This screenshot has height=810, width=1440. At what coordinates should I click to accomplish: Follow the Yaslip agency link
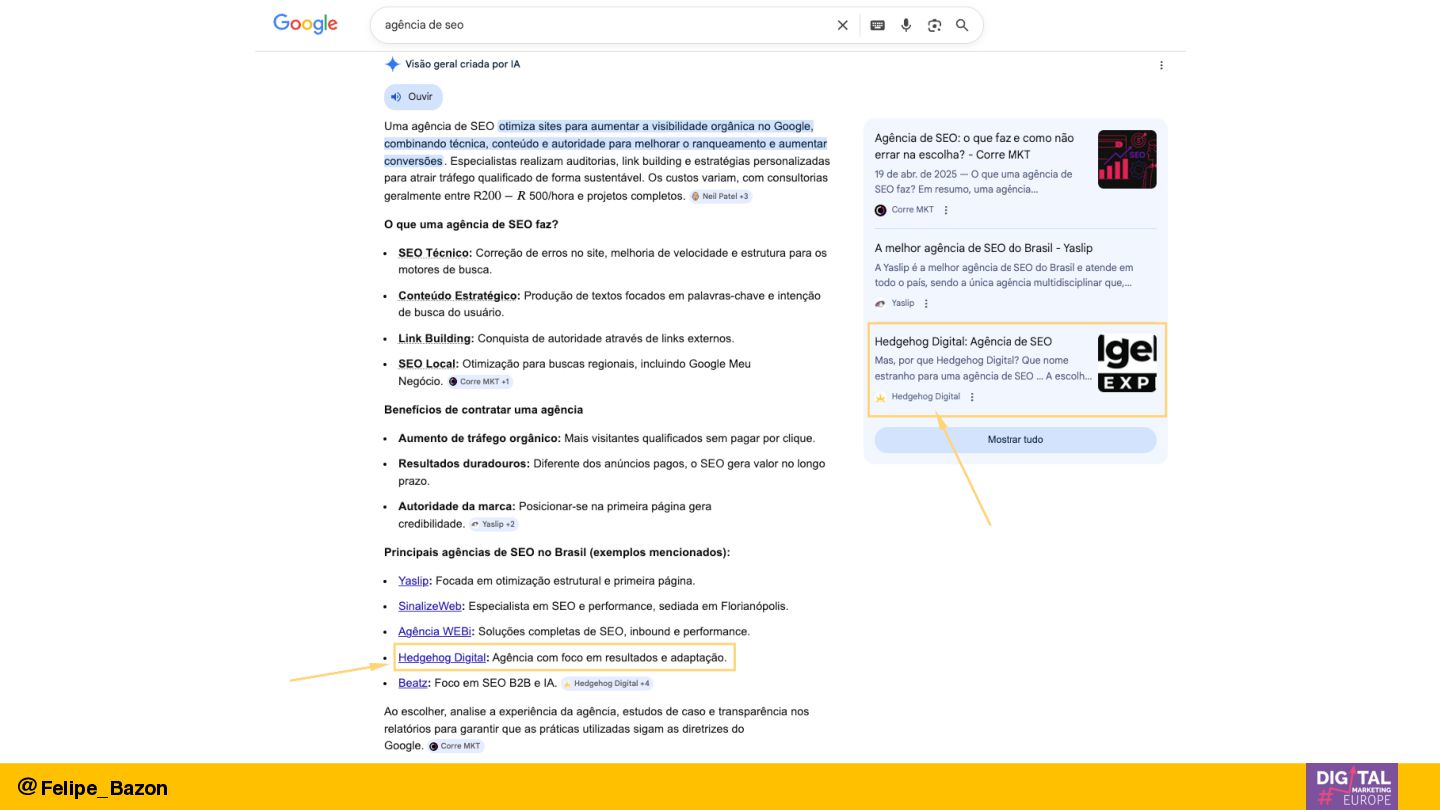click(413, 580)
